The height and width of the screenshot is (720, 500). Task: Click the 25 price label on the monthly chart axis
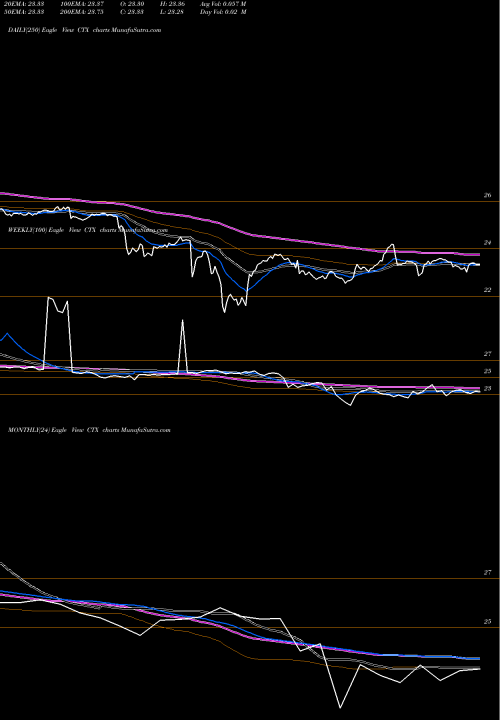pos(487,622)
